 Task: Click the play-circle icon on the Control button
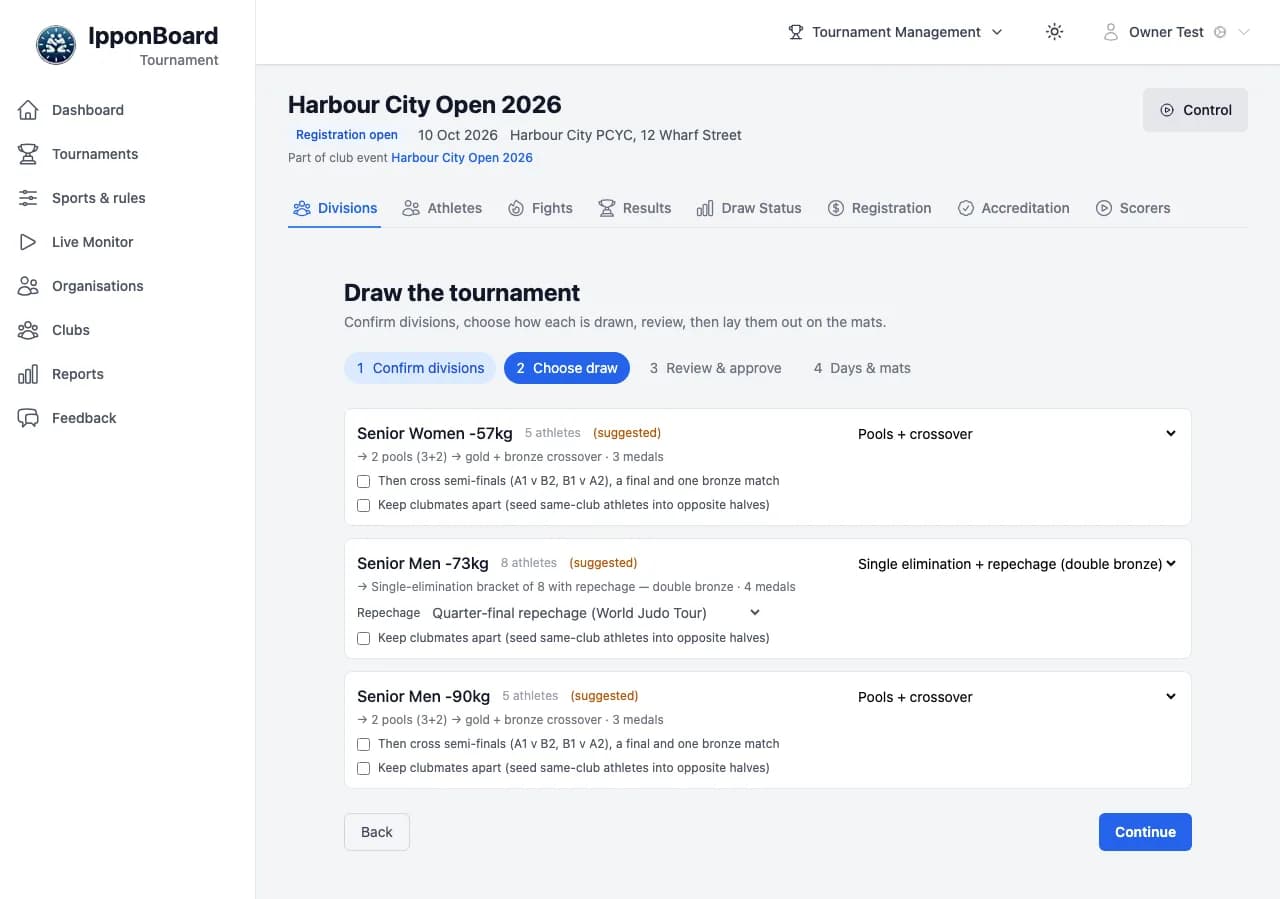pyautogui.click(x=1167, y=110)
